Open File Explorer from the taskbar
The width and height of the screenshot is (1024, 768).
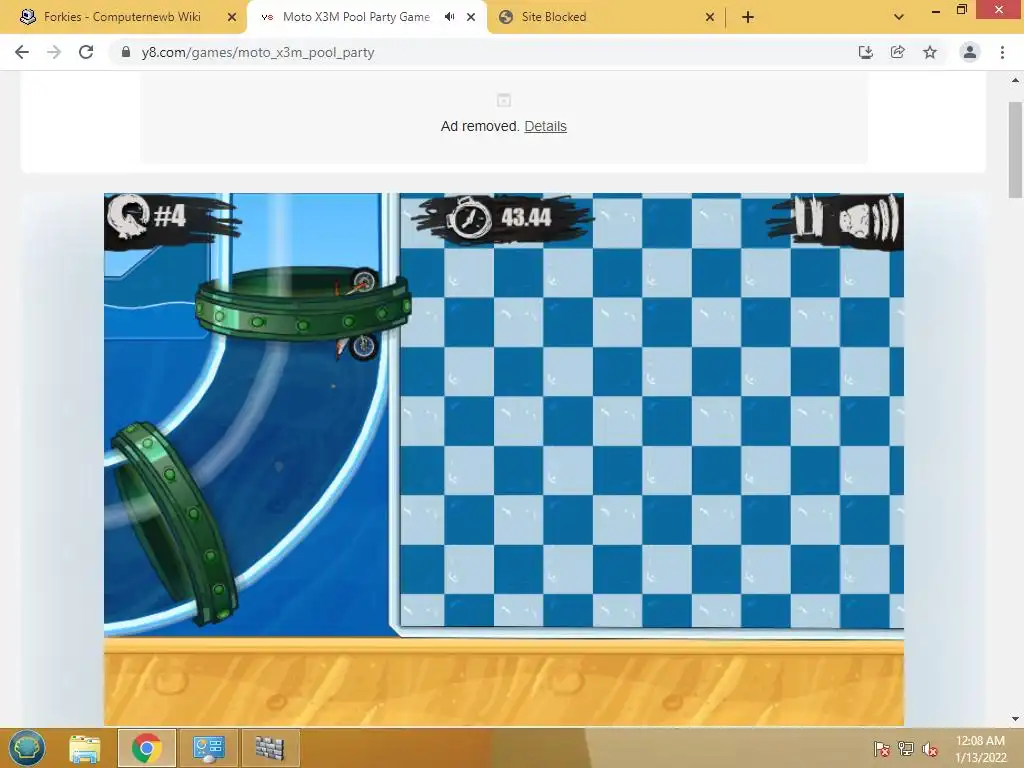pos(85,748)
